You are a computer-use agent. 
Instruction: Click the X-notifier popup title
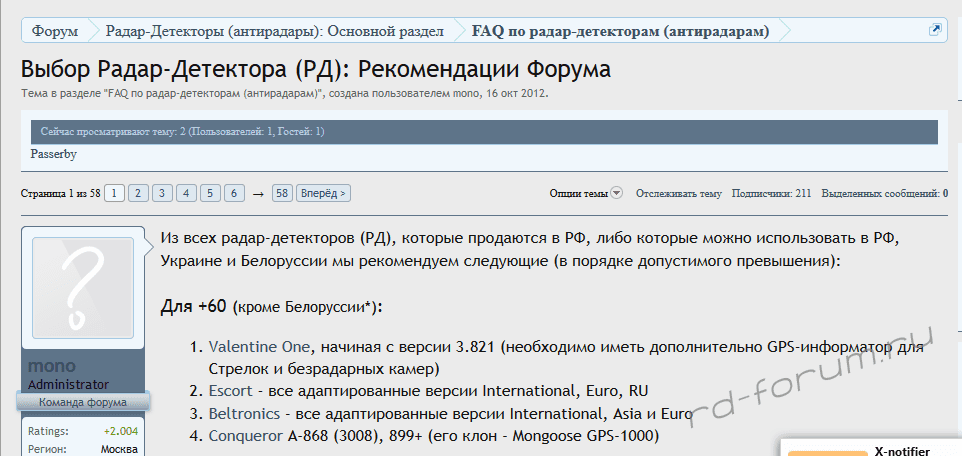[902, 452]
